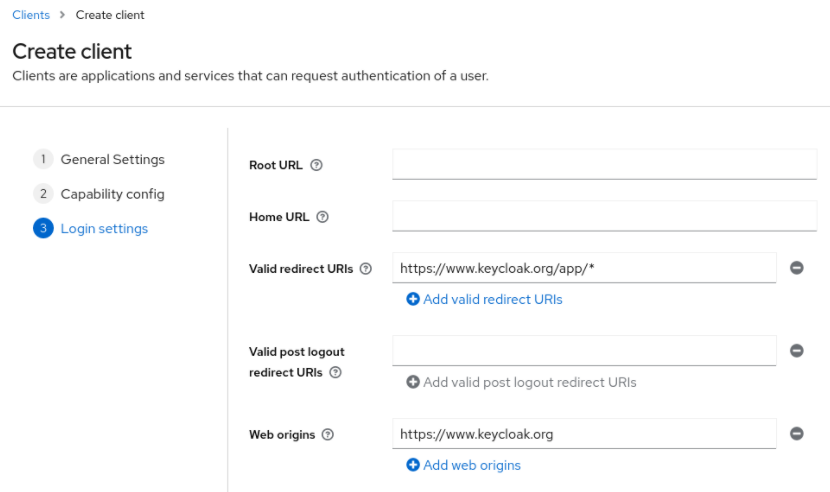Screen dimensions: 830x492
Task: Show help for Valid post logout redirect URIs
Action: [x=335, y=372]
